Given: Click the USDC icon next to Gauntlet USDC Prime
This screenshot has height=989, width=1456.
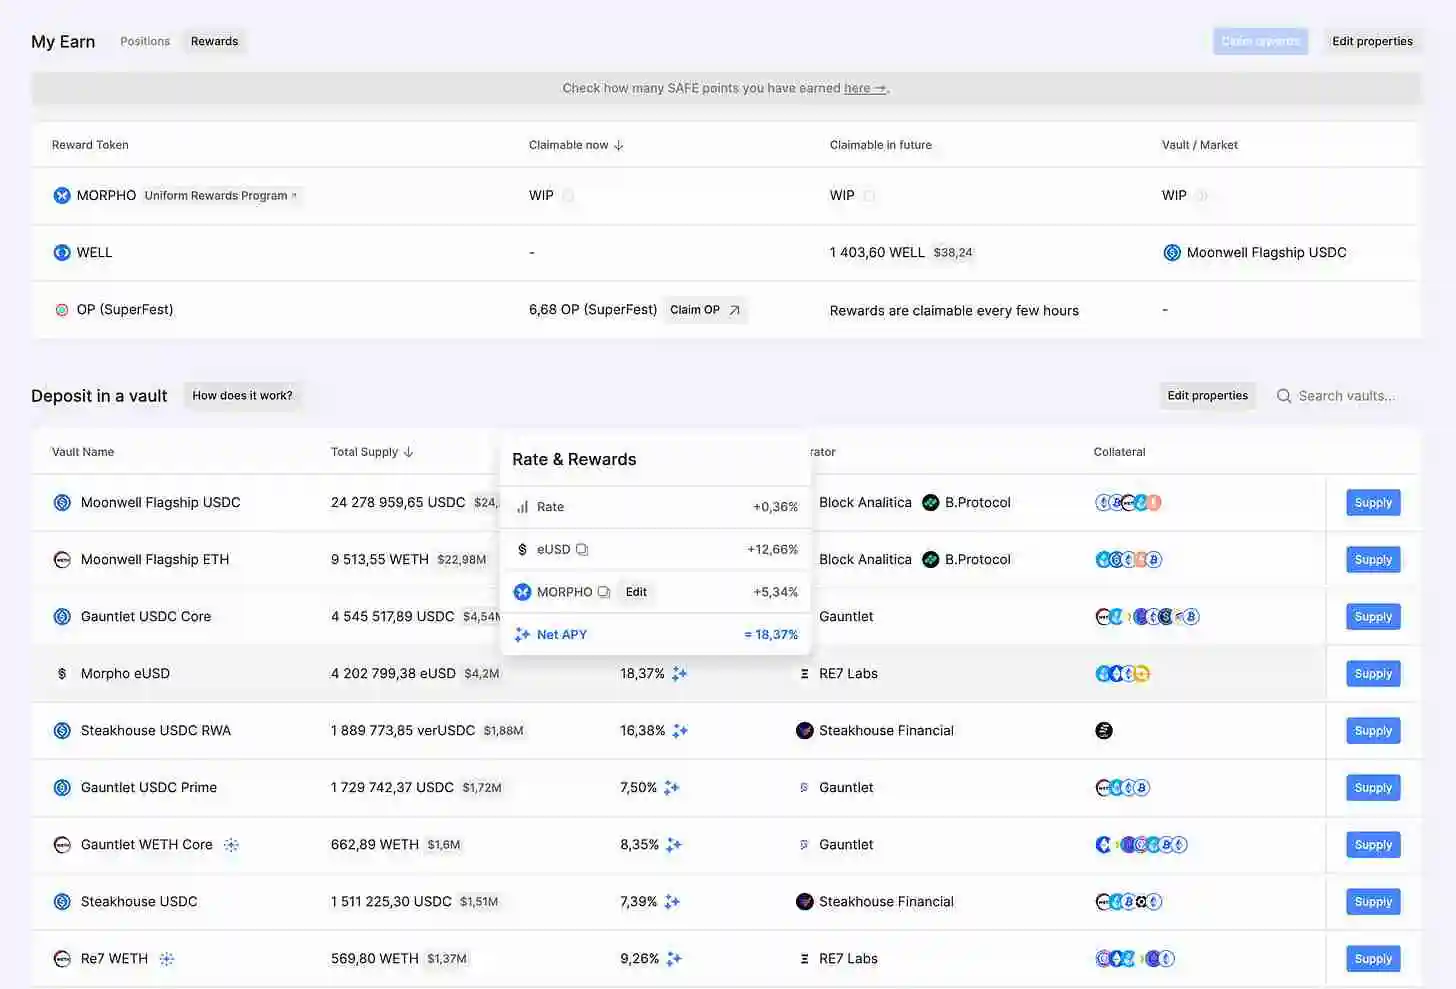Looking at the screenshot, I should 62,787.
